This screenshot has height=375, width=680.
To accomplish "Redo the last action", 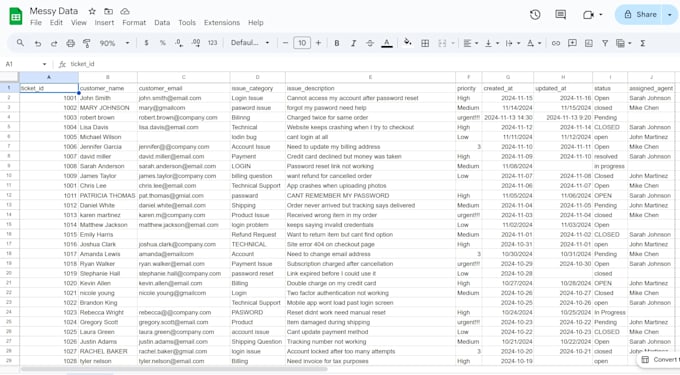I will [x=54, y=43].
